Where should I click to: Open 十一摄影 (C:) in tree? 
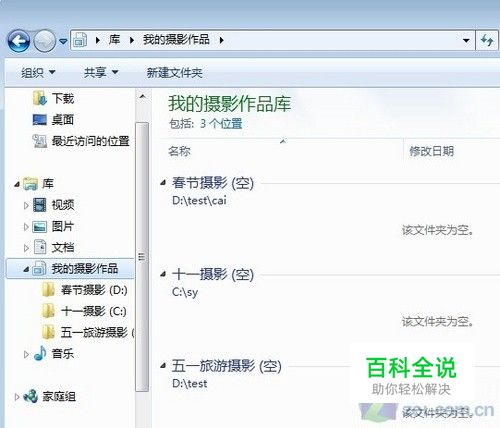coord(94,311)
